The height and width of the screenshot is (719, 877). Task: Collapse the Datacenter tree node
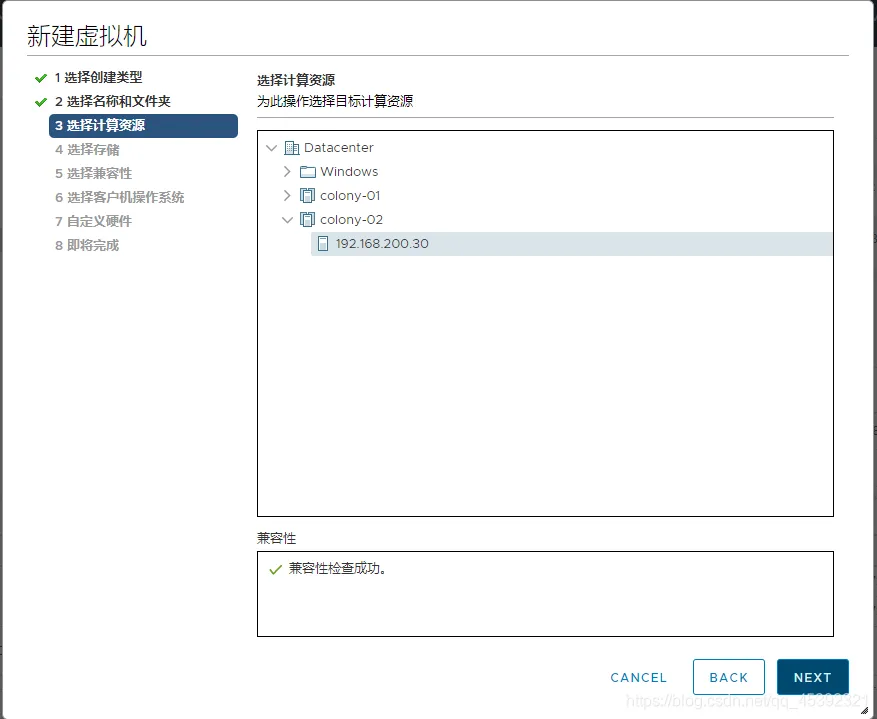point(271,148)
